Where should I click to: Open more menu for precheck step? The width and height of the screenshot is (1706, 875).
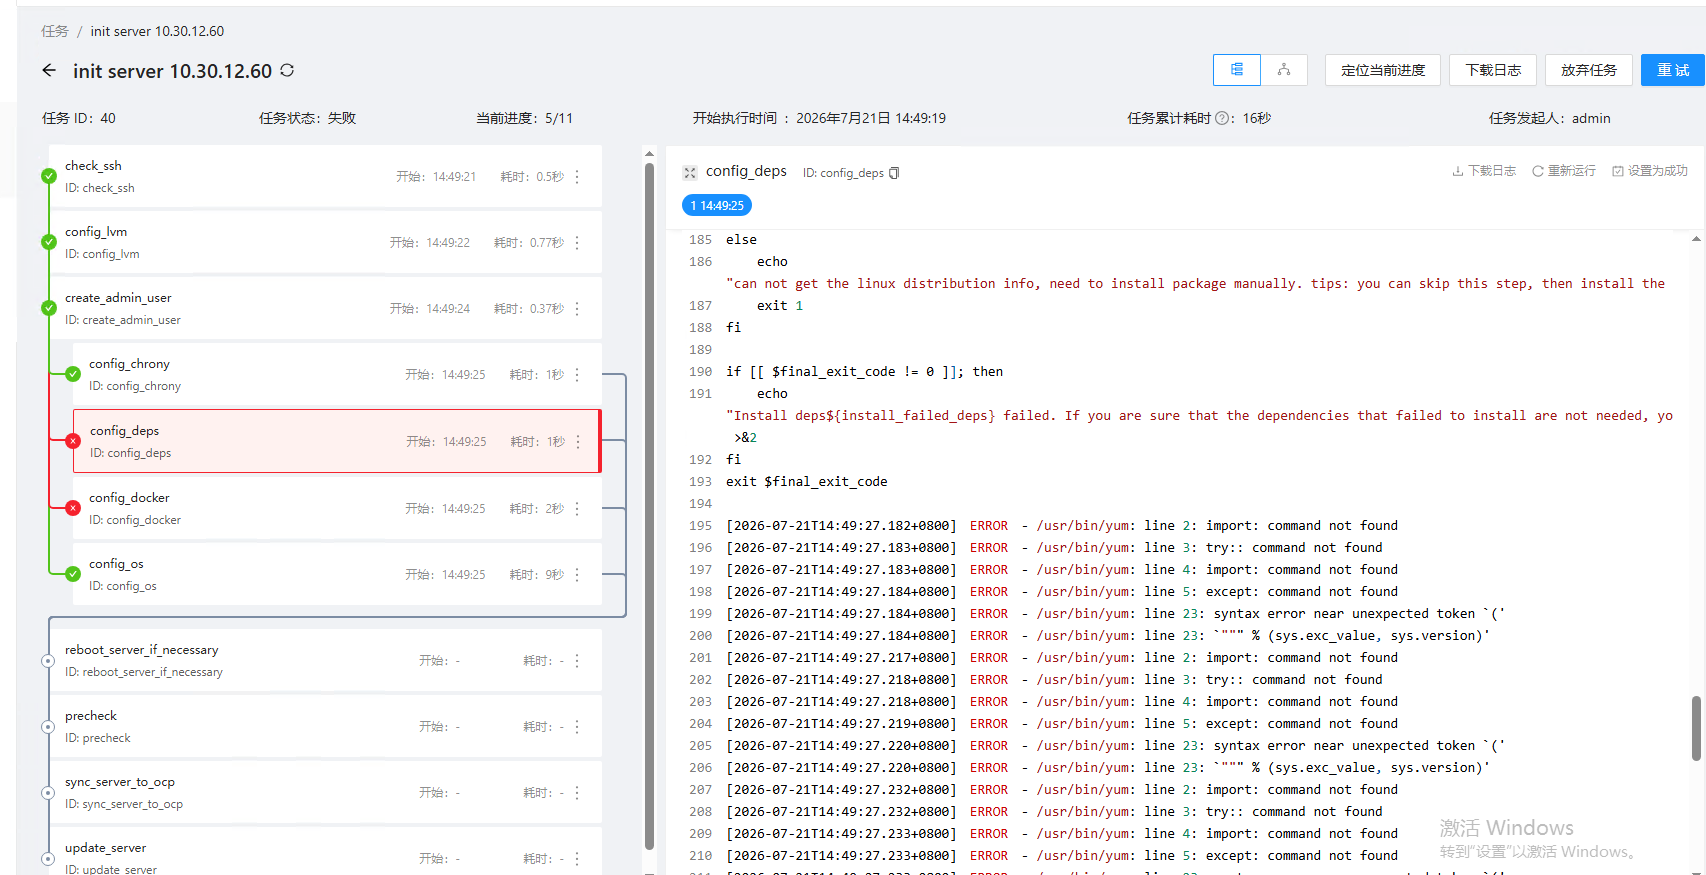[x=577, y=726]
